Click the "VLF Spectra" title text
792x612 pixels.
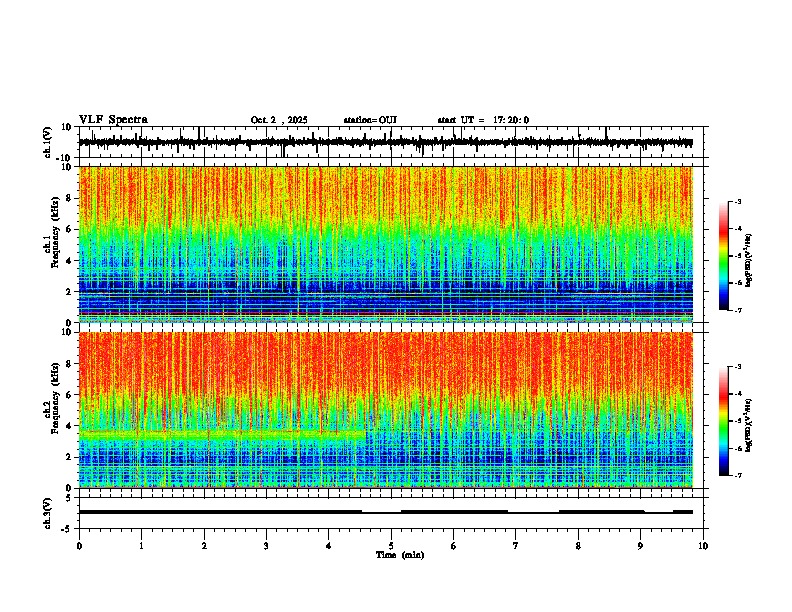coord(113,120)
